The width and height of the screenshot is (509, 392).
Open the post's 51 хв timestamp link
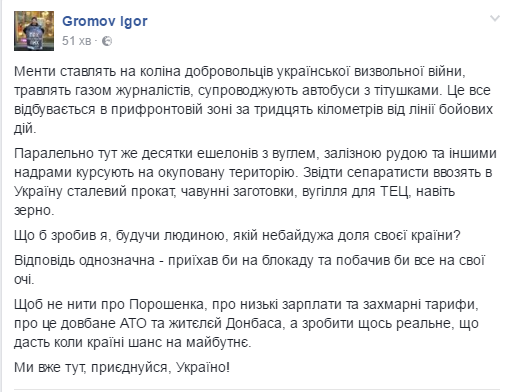[76, 41]
